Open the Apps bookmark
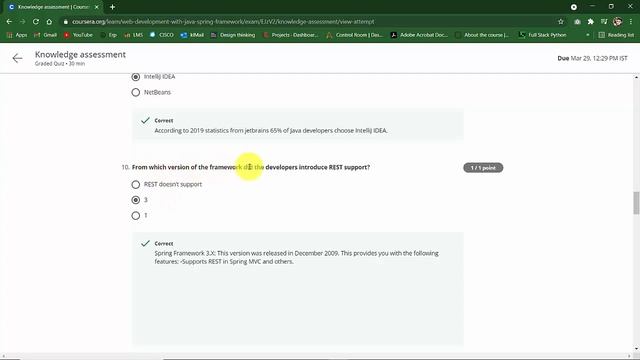Viewport: 640px width, 360px height. click(17, 35)
